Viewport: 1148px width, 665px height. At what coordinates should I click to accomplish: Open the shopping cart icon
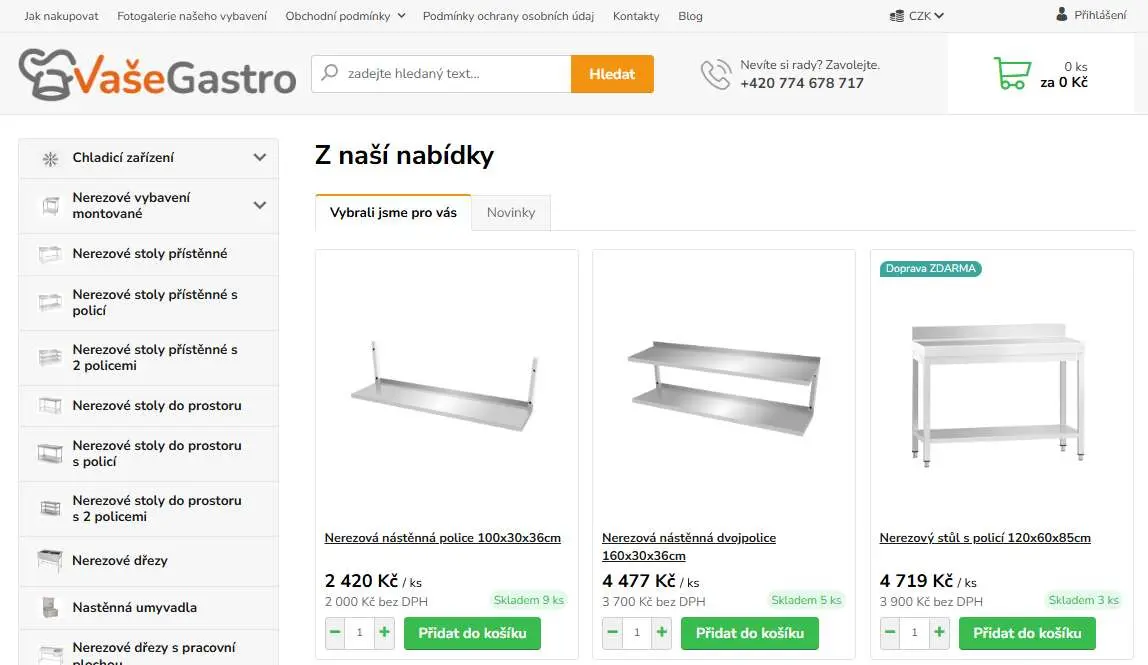(1011, 73)
